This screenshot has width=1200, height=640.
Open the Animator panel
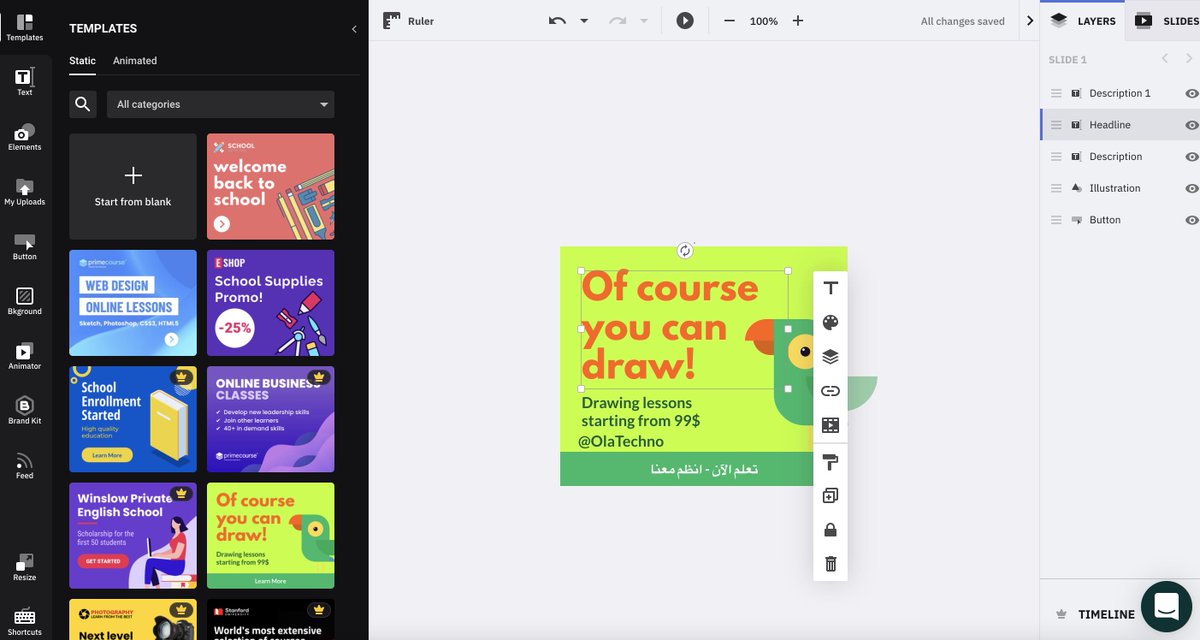tap(24, 356)
